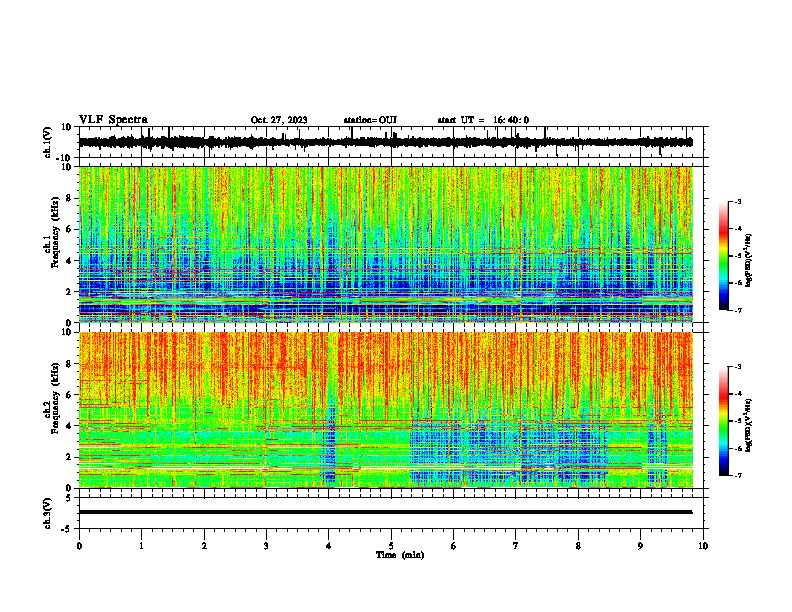Image resolution: width=792 pixels, height=612 pixels.
Task: Click the ch.1 voltage waveform trace
Action: click(x=385, y=142)
